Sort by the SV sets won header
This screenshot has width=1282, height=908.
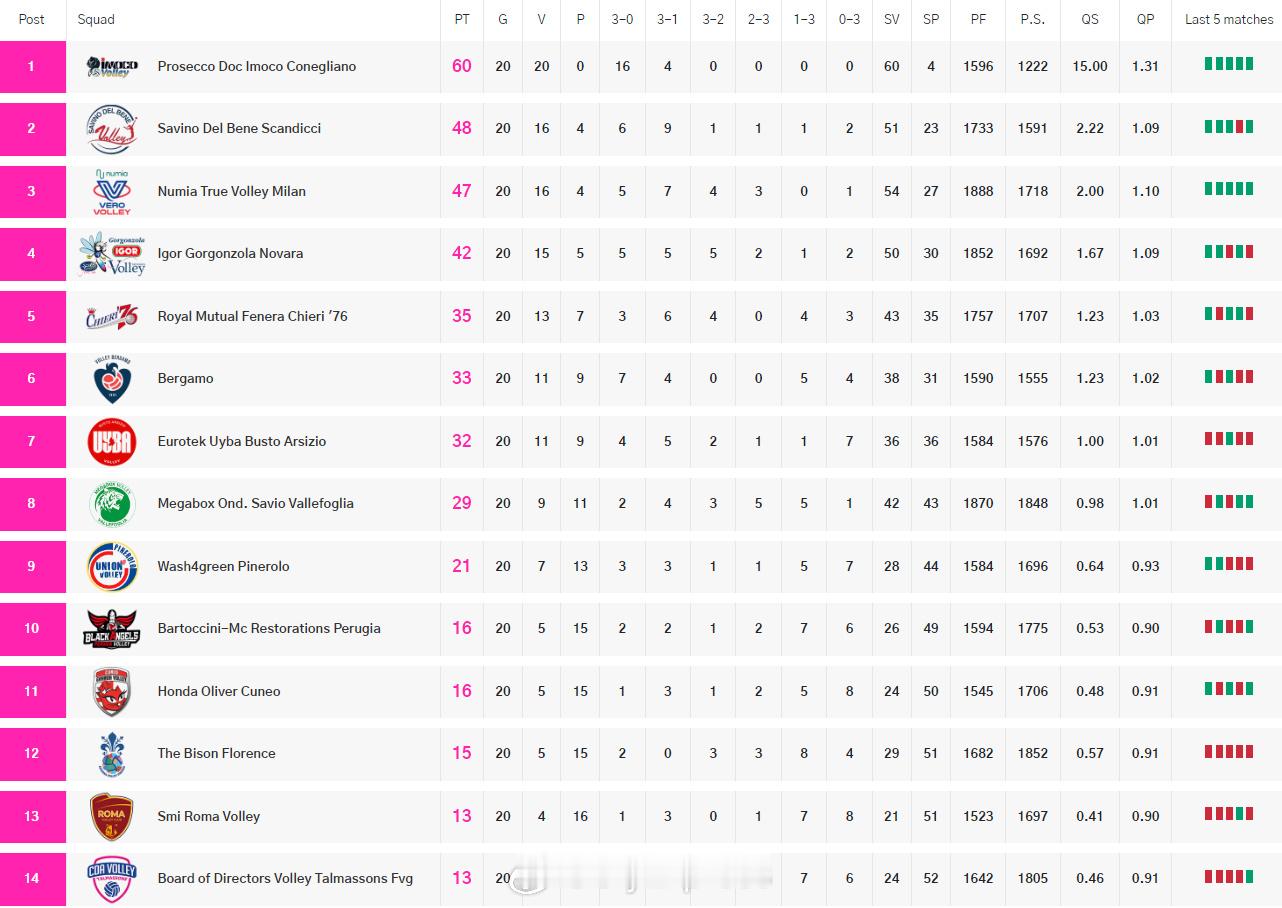891,19
